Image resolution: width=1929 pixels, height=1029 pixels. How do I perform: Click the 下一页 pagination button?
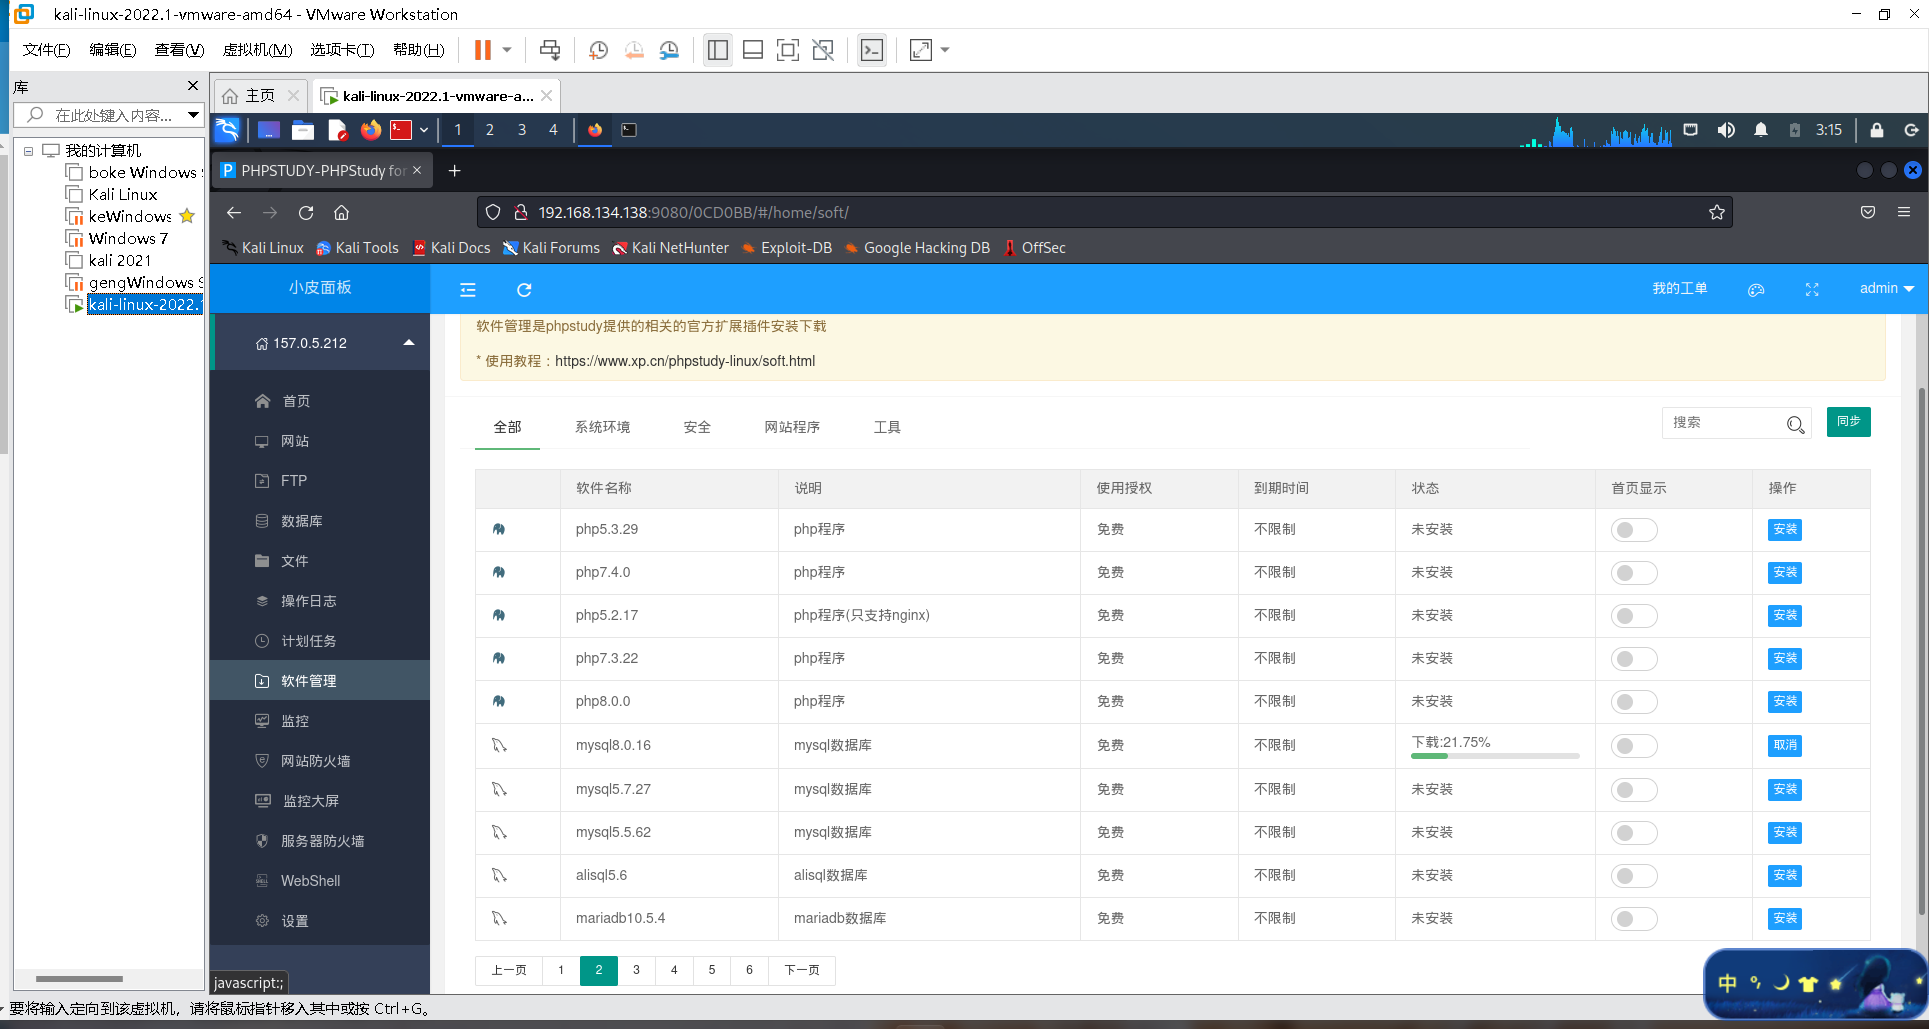click(x=802, y=970)
